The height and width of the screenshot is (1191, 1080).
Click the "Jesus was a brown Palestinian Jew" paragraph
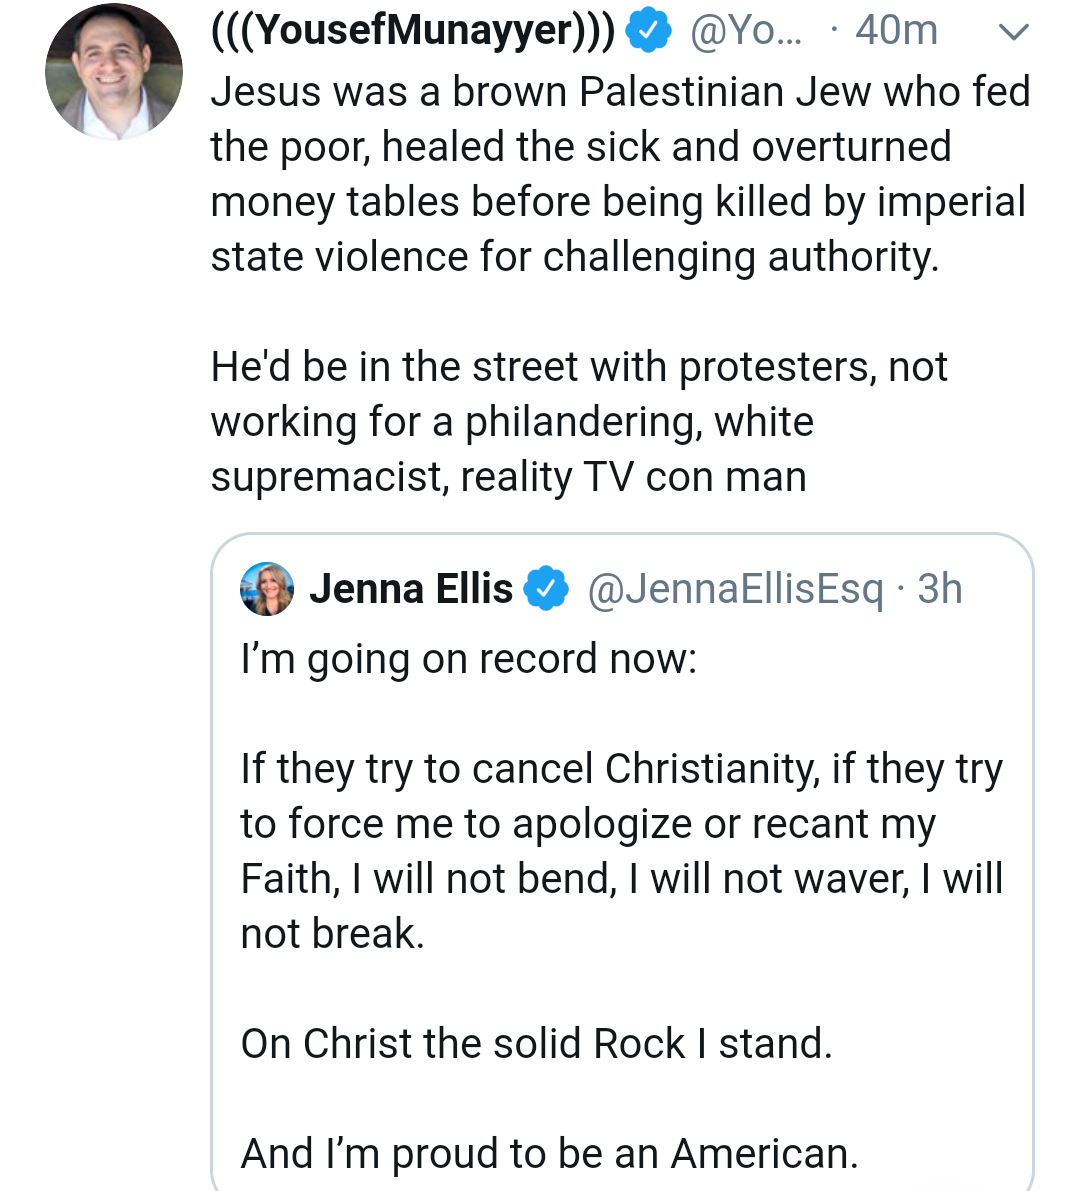pos(619,174)
